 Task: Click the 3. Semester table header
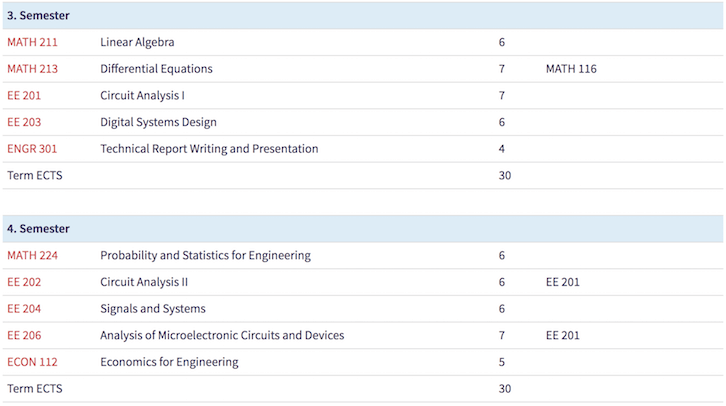38,16
